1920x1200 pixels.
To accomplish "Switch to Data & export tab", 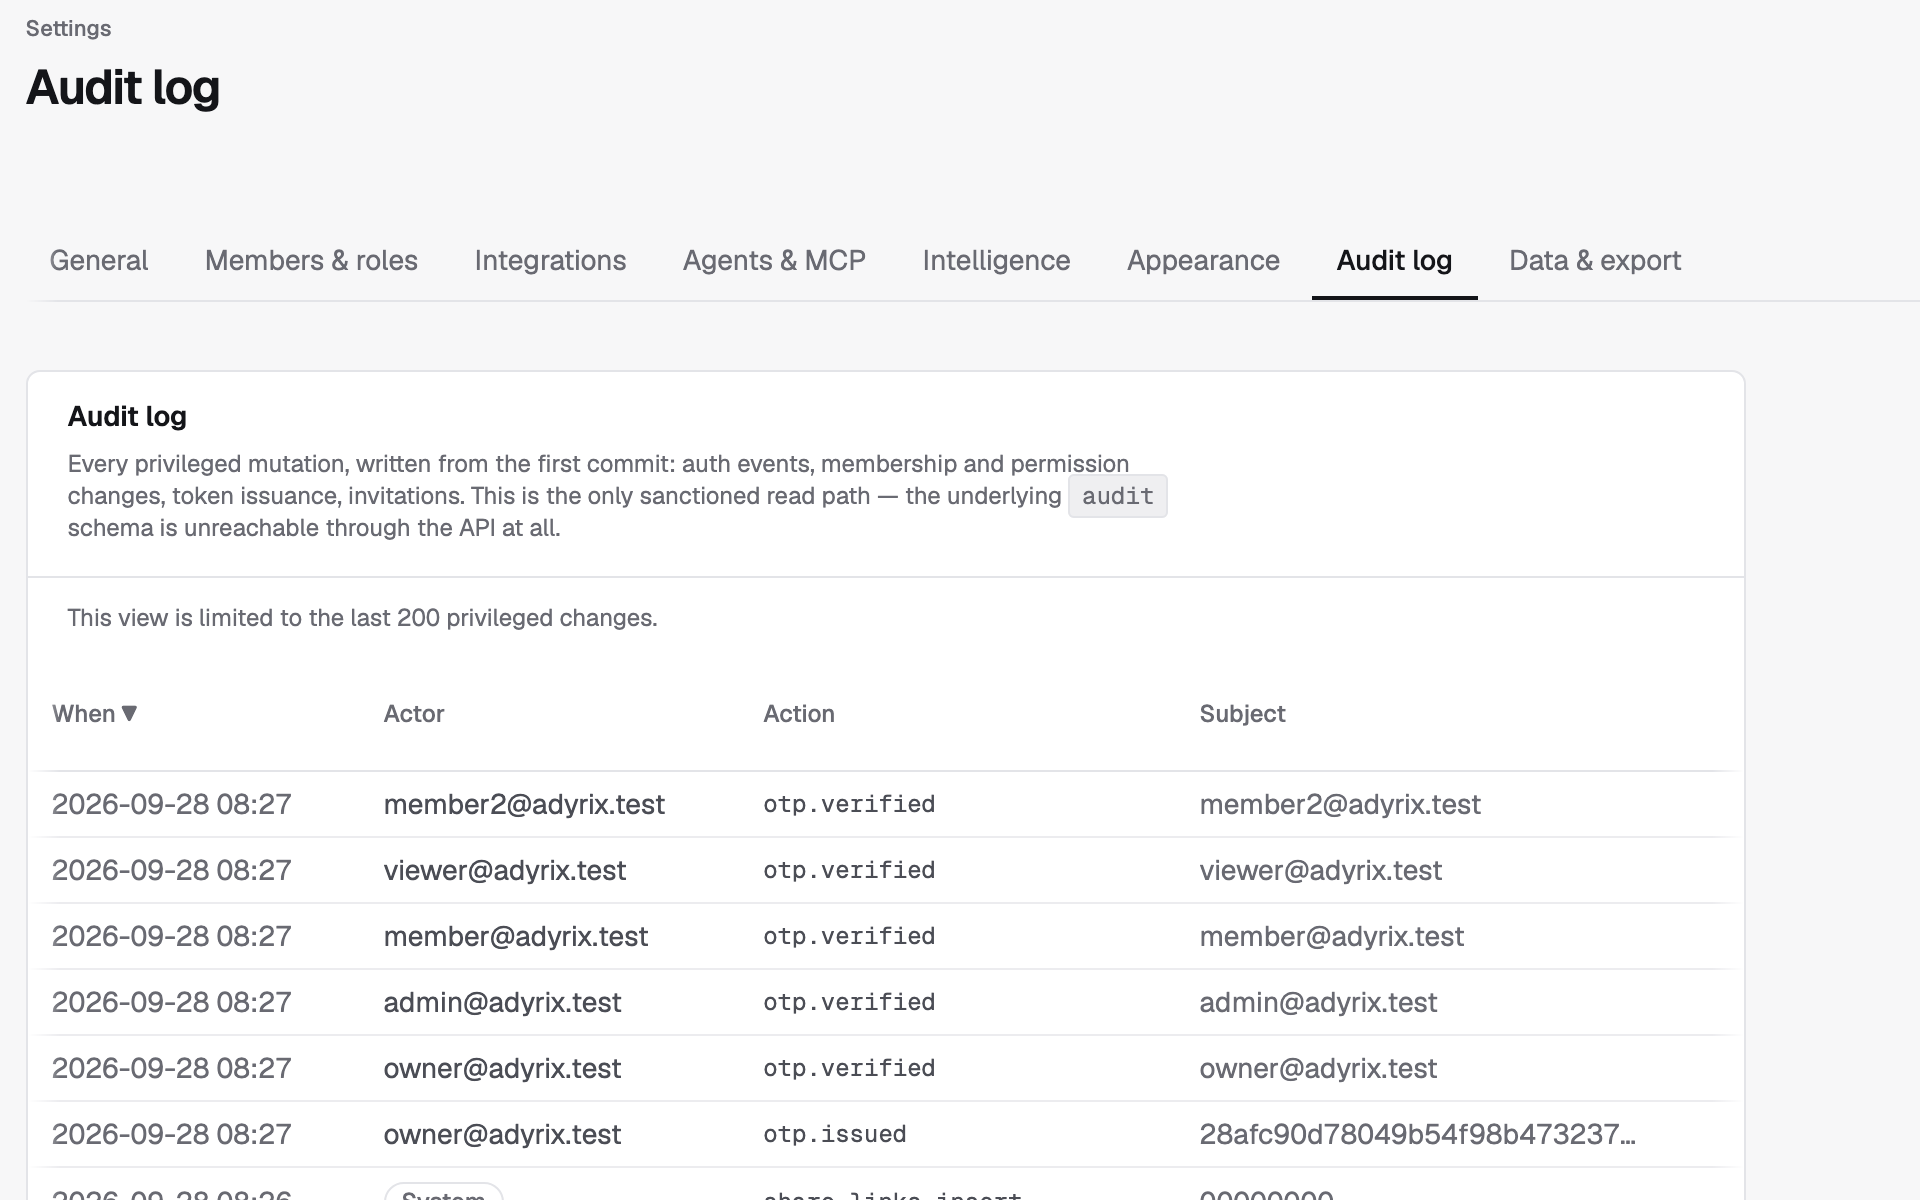I will click(1595, 260).
